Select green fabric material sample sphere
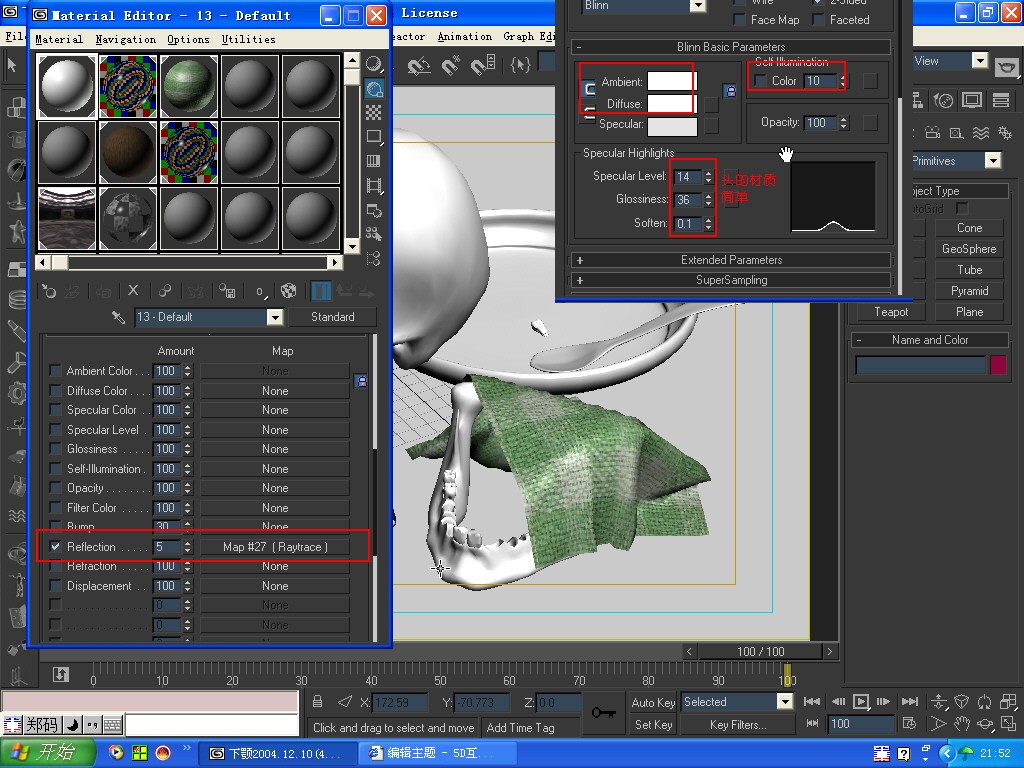 click(189, 86)
